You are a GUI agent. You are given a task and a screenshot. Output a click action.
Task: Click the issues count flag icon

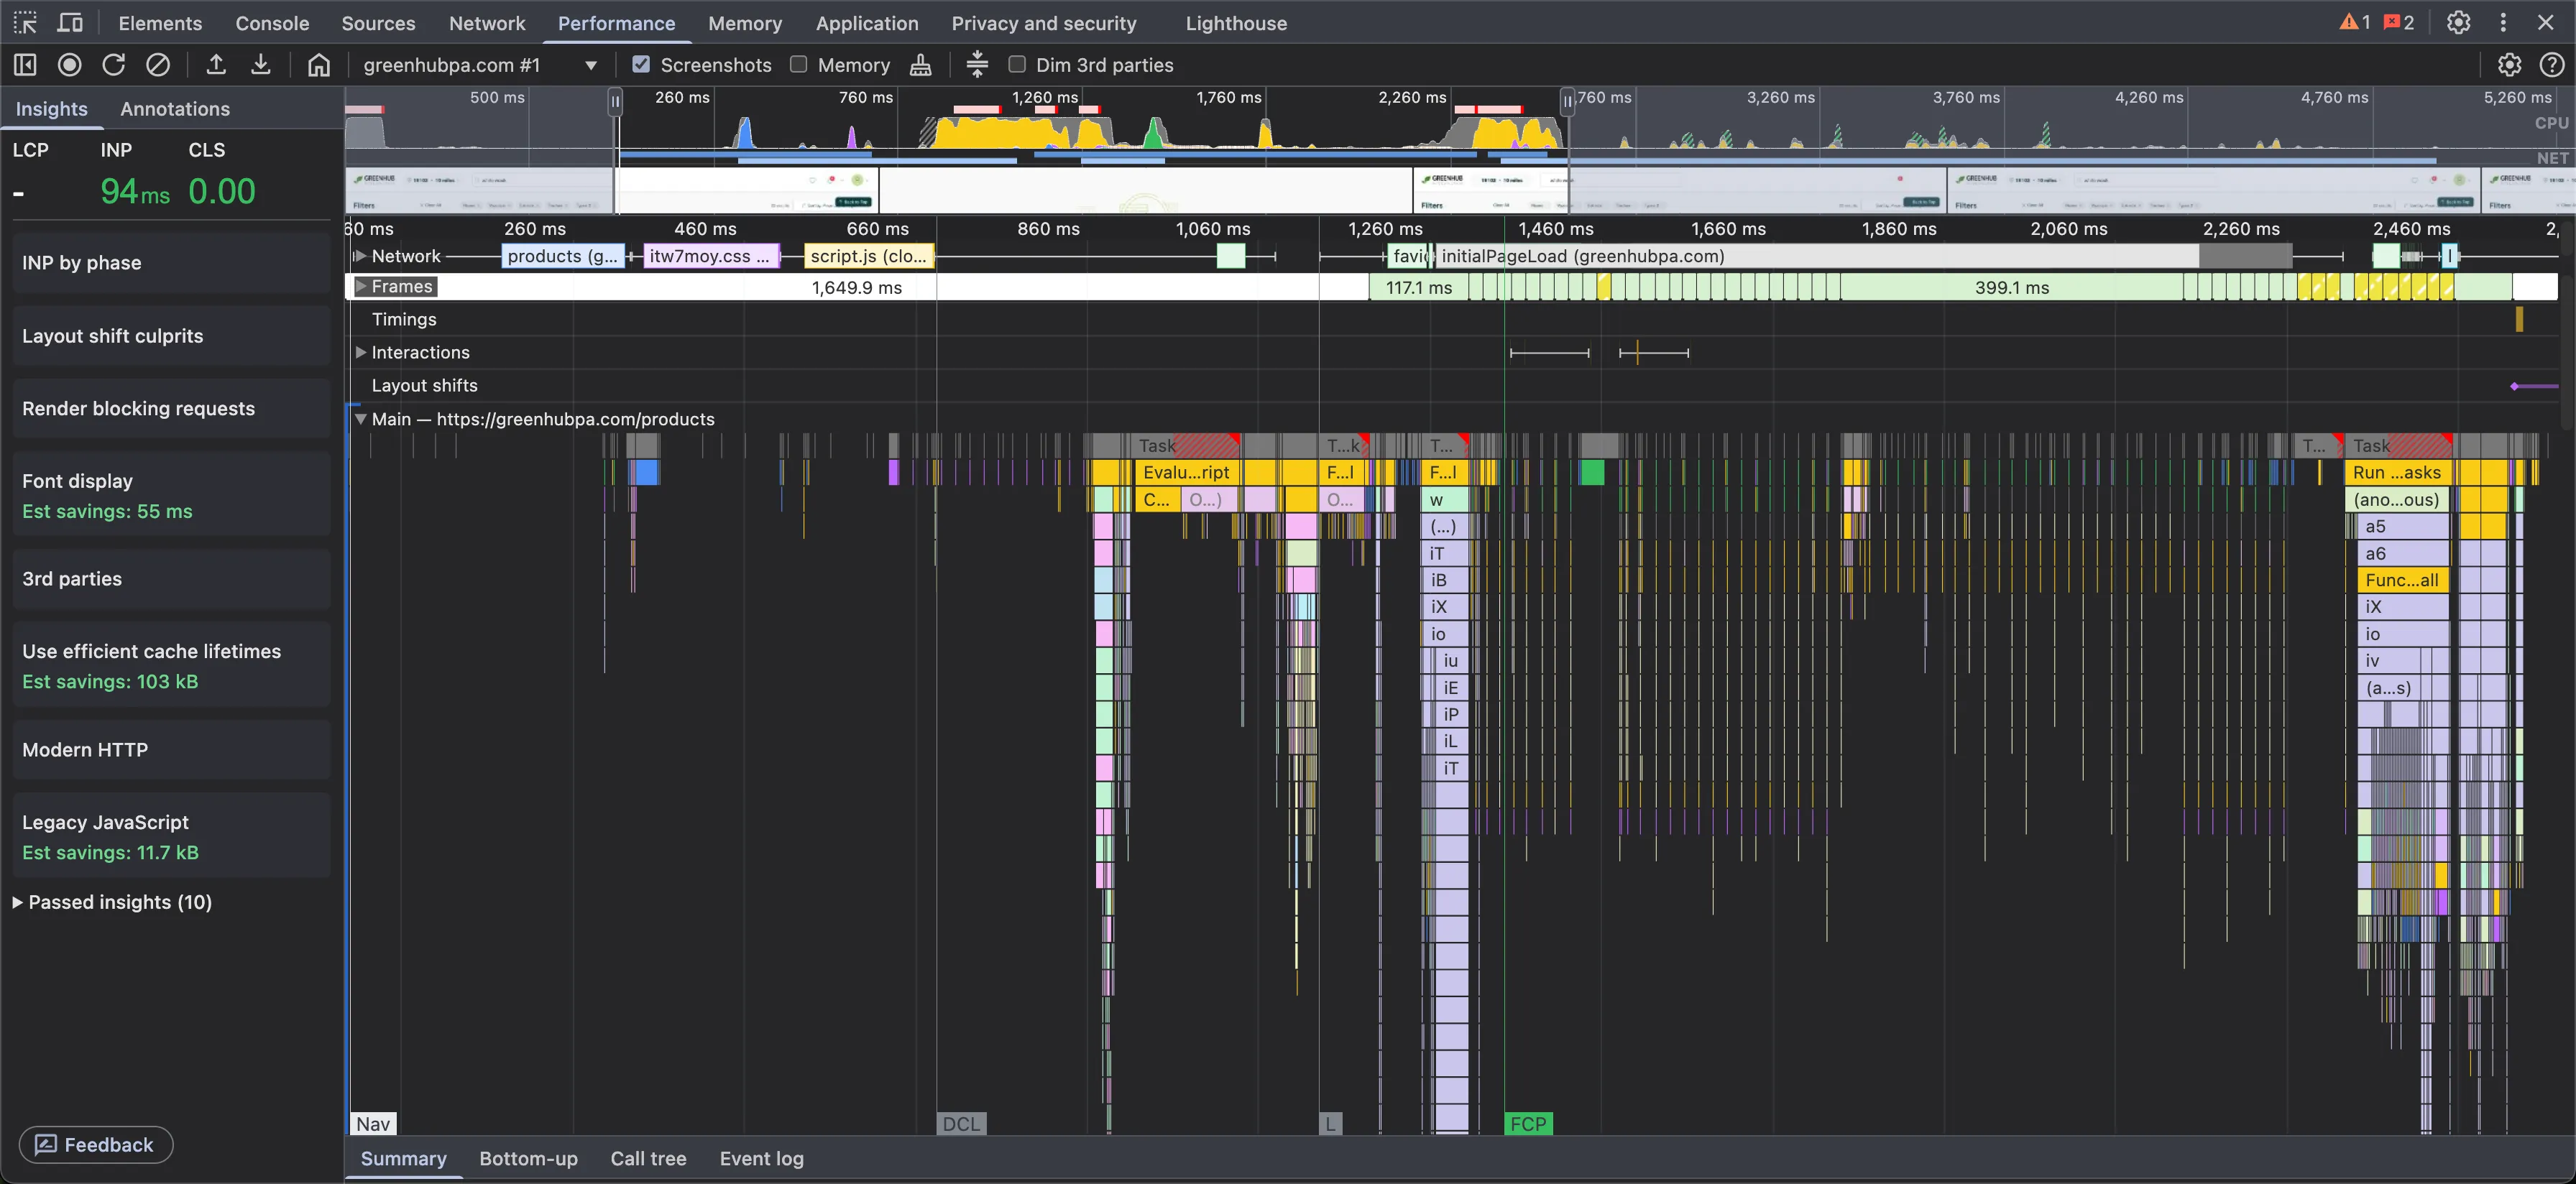(x=2399, y=22)
